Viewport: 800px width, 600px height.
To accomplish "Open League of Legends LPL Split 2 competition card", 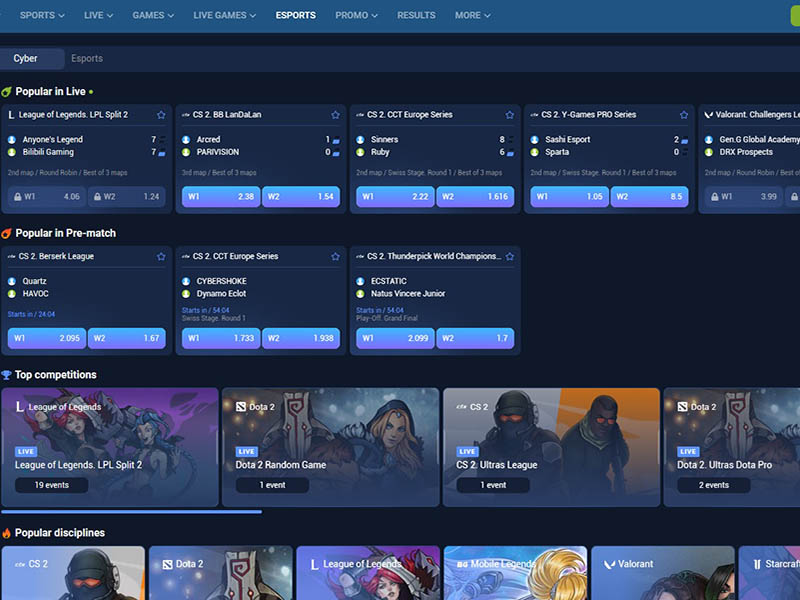I will [x=110, y=447].
